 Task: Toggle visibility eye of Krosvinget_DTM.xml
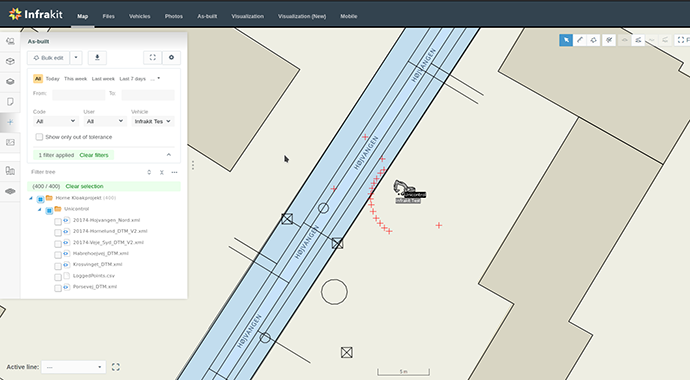pyautogui.click(x=66, y=264)
